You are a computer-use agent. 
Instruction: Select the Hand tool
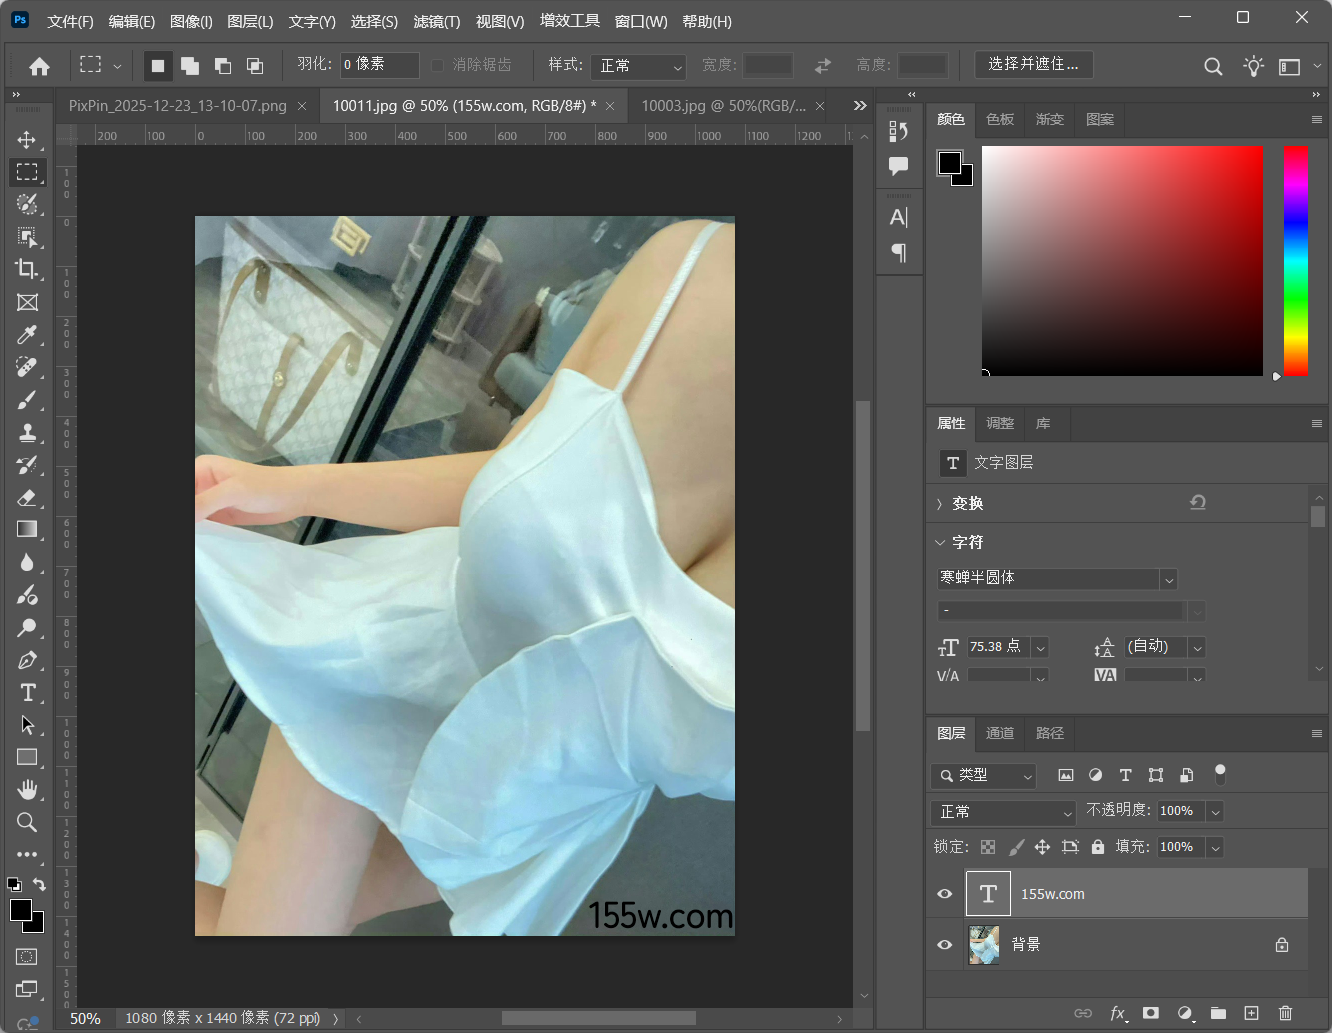coord(27,789)
